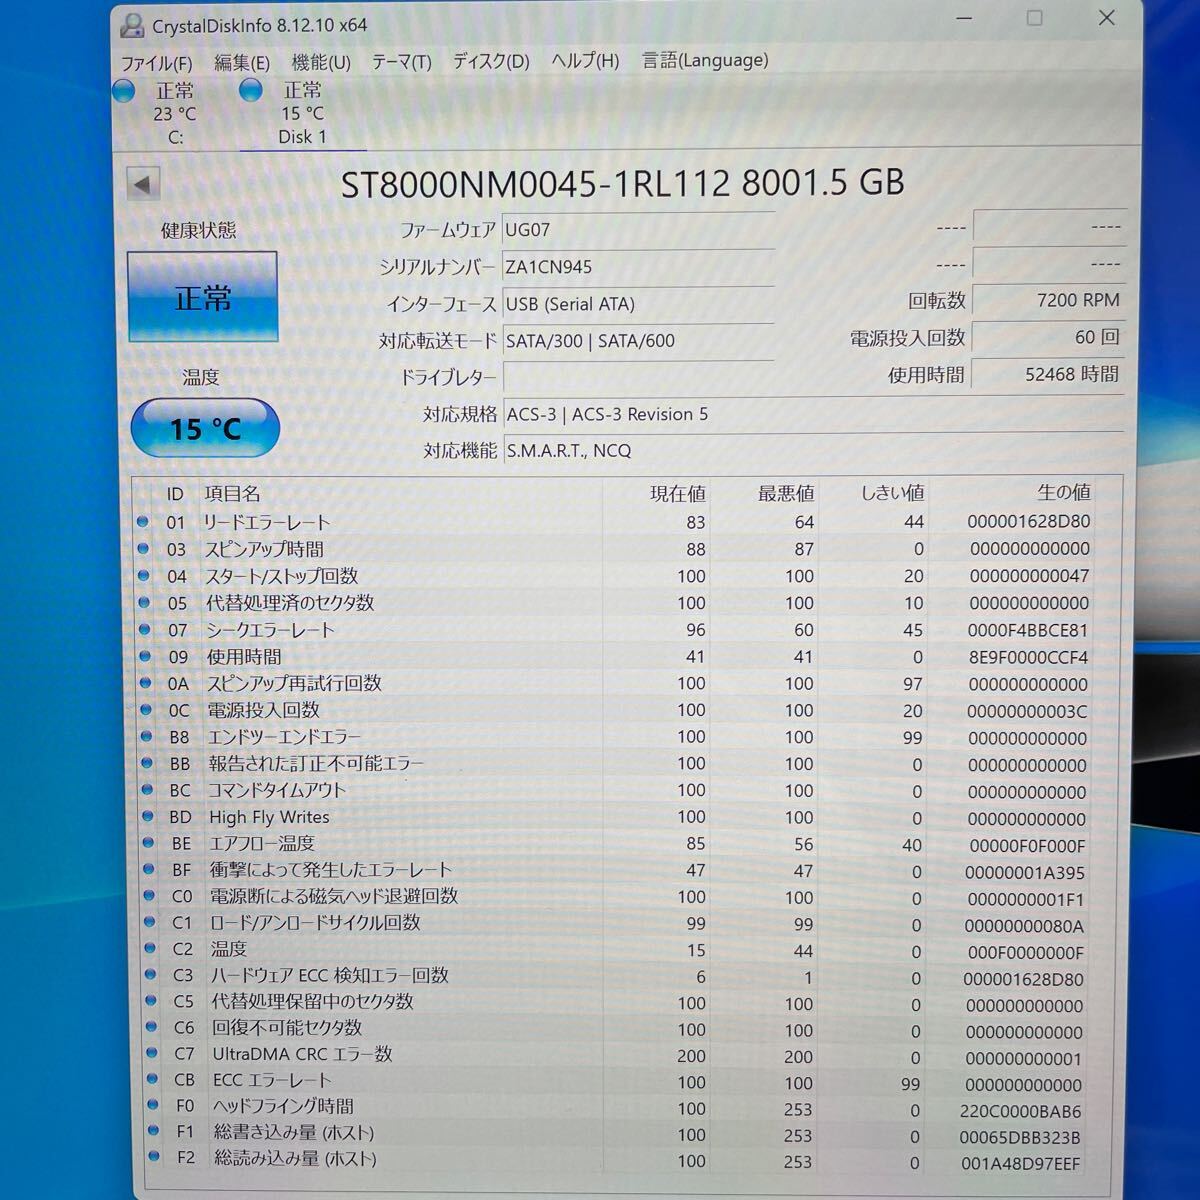Click status dot for 03 スピンアップ時間
Screen dimensions: 1200x1200
tap(142, 548)
